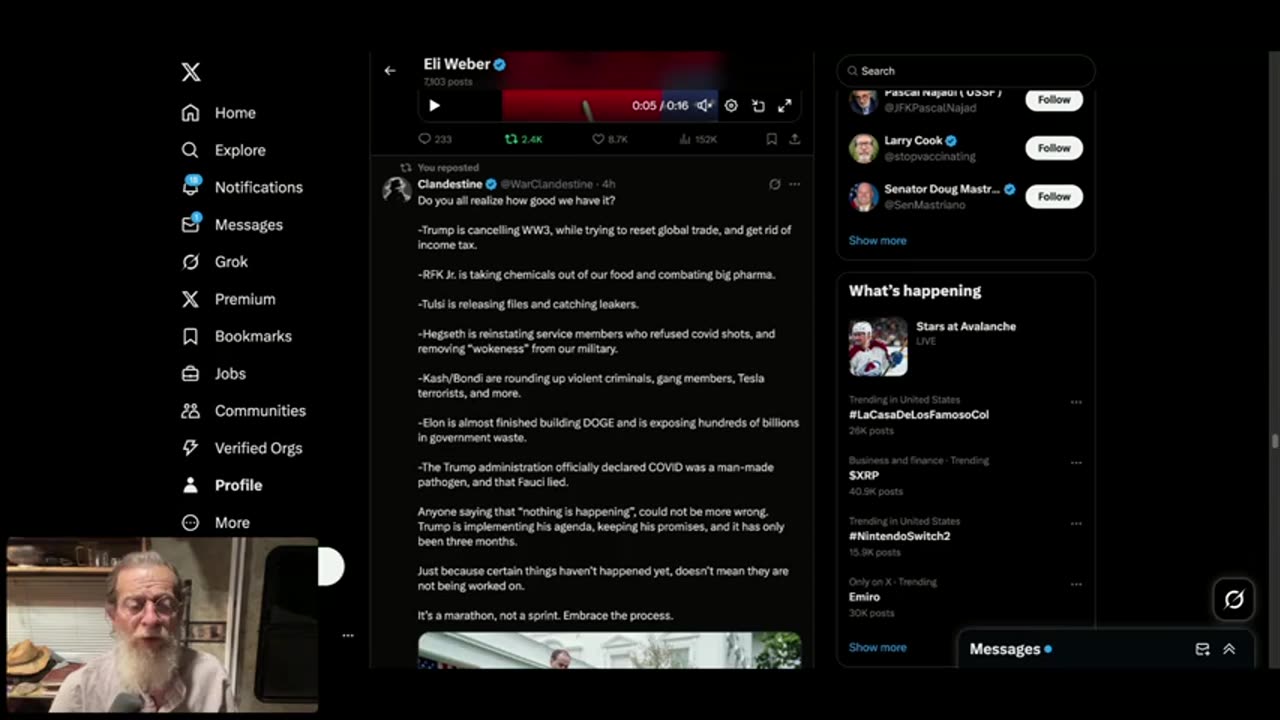Open Stars at Avalanche live event
This screenshot has width=1280, height=720.
pyautogui.click(x=966, y=347)
